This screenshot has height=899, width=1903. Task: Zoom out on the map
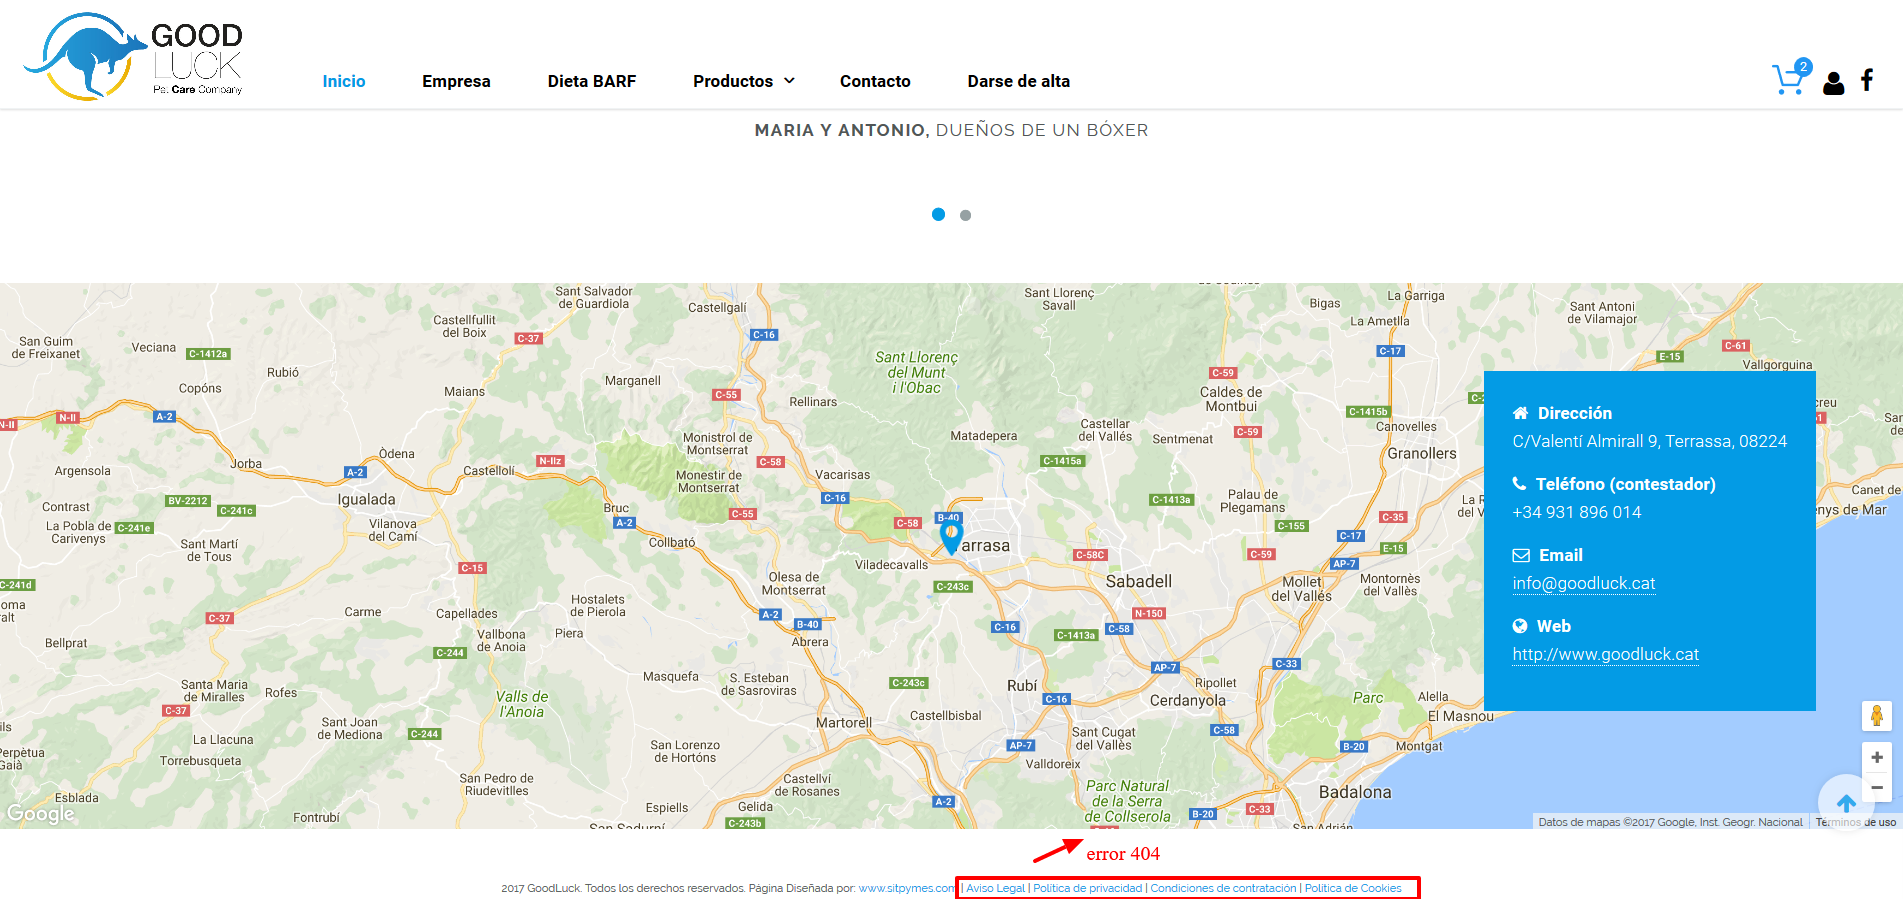click(1877, 788)
